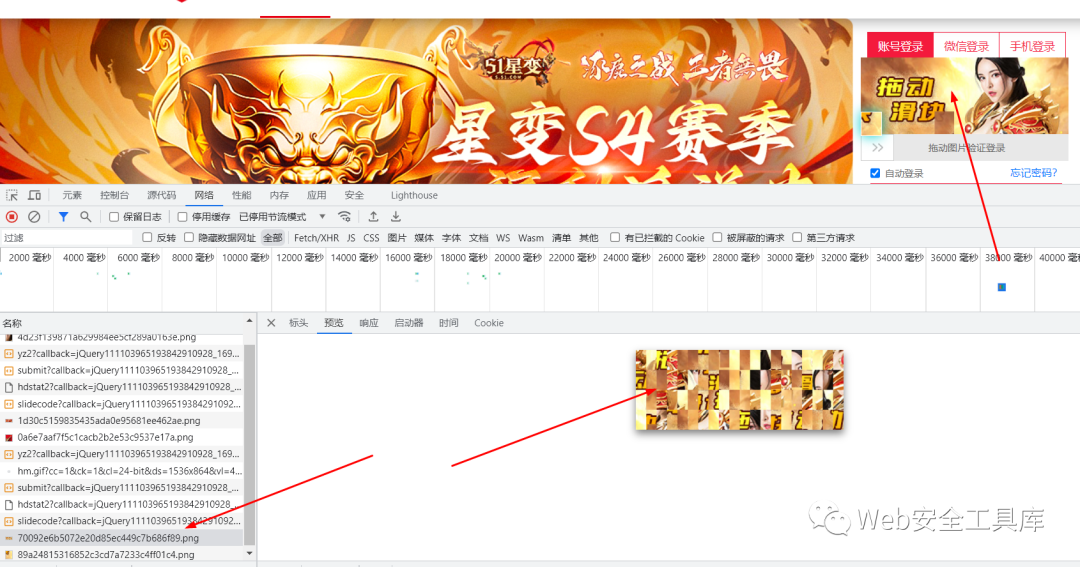Filter requests by WS type
The height and width of the screenshot is (567, 1080).
503,238
